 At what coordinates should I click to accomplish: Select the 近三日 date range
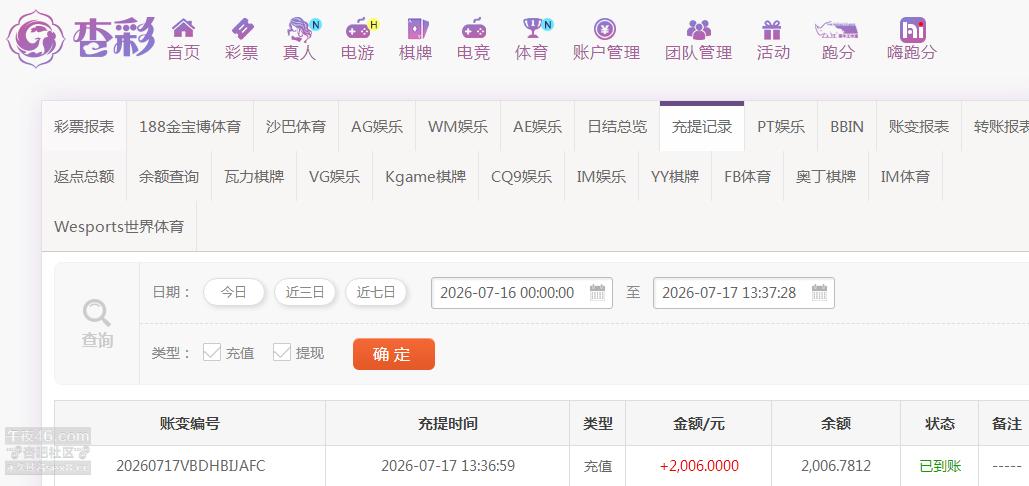[304, 293]
